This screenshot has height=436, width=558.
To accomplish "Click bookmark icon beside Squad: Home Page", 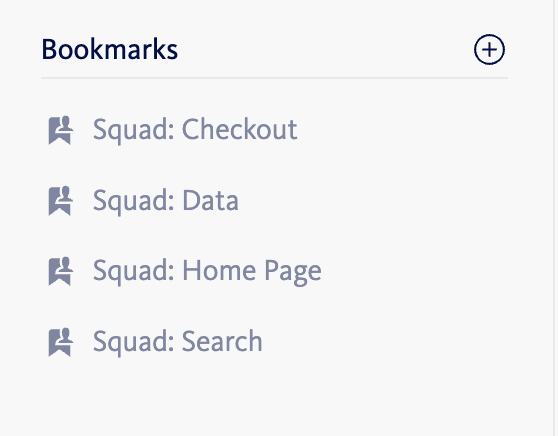I will point(60,271).
